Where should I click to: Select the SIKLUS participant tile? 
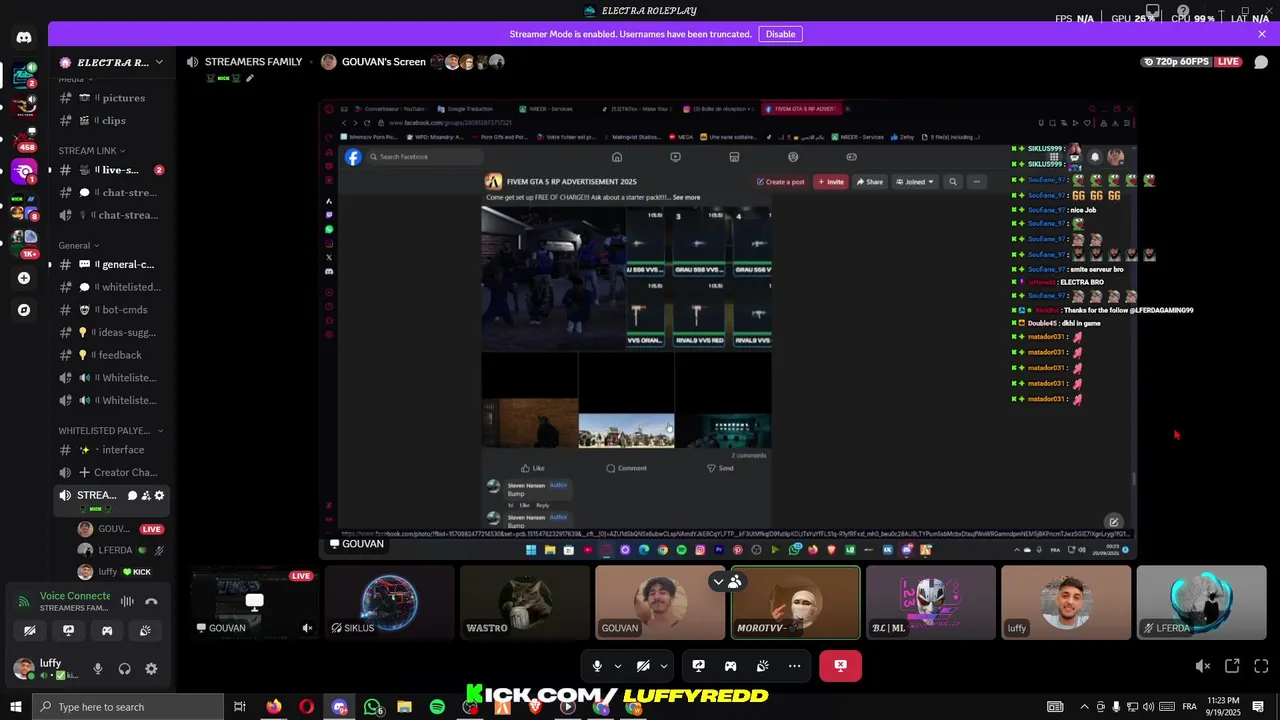point(390,602)
